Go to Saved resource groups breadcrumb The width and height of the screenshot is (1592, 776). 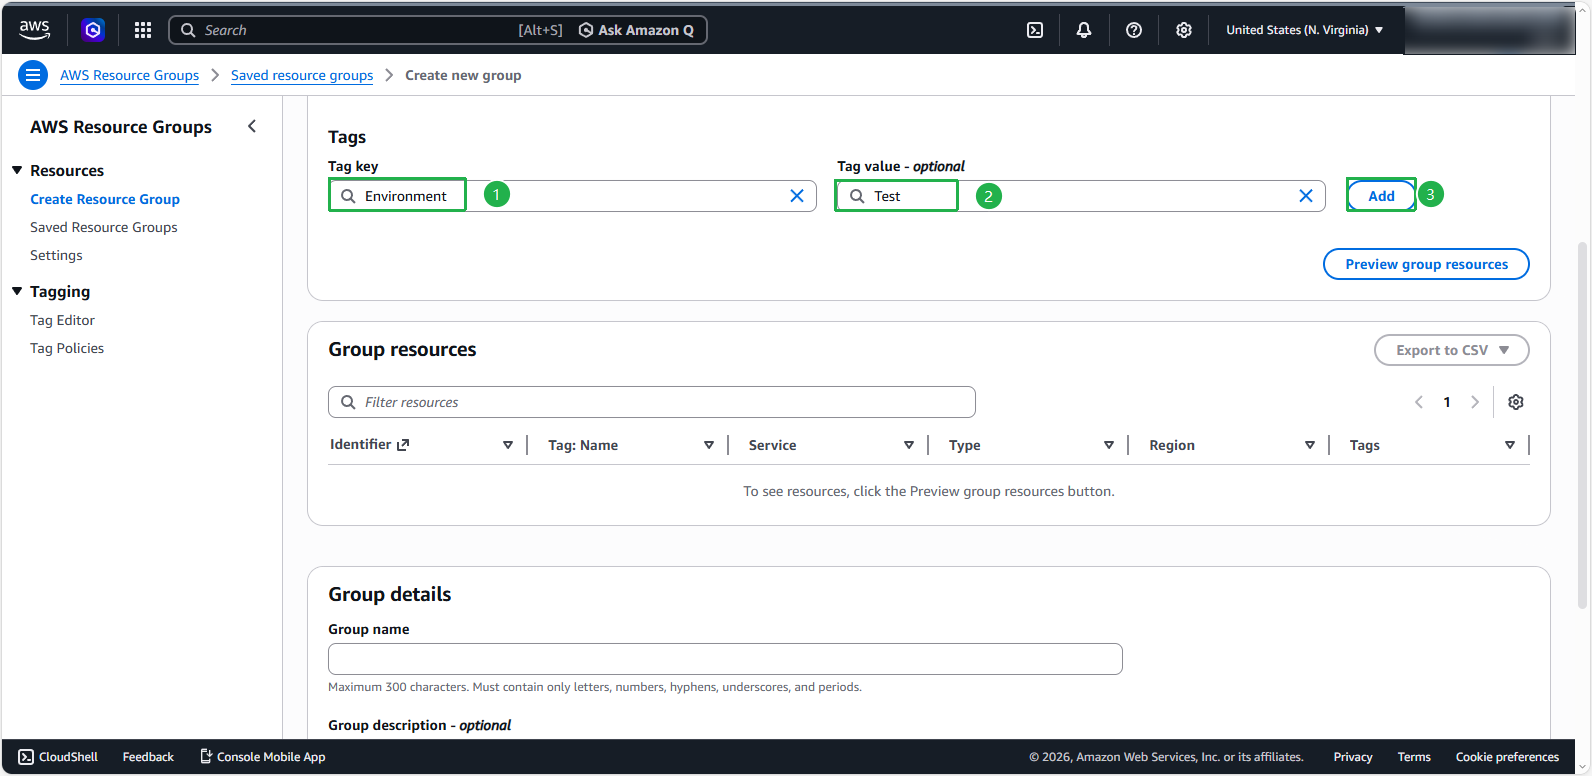pyautogui.click(x=302, y=75)
